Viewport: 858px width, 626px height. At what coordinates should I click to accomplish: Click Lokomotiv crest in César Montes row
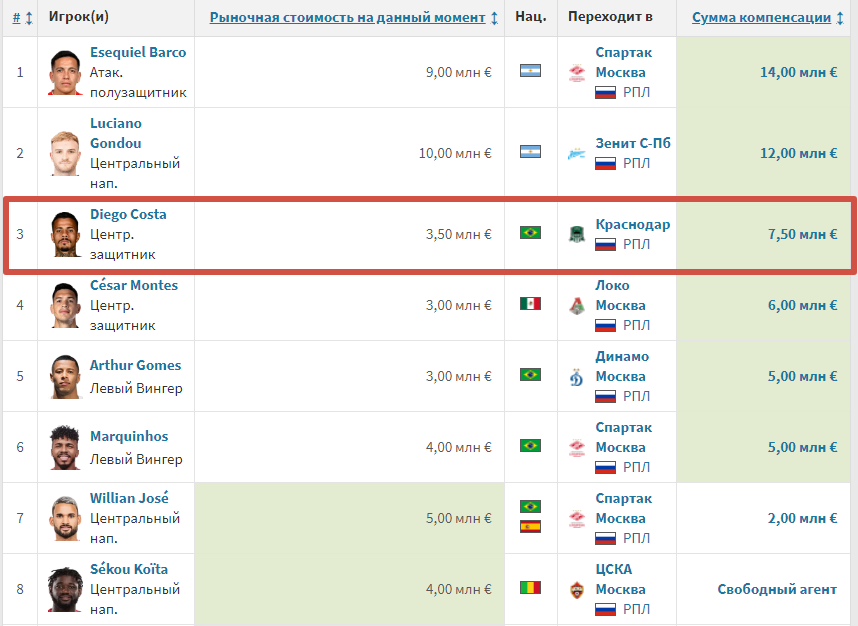(577, 305)
